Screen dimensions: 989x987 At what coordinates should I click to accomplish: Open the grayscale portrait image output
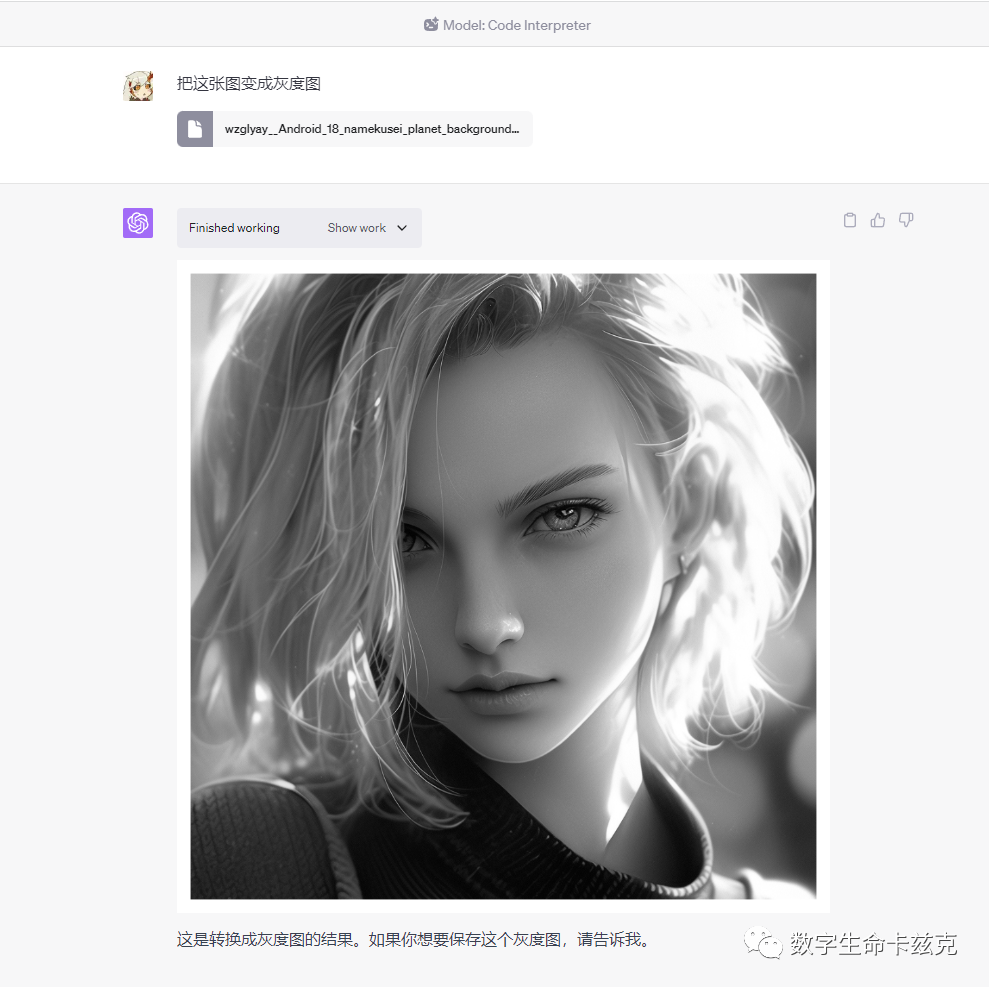tap(503, 586)
